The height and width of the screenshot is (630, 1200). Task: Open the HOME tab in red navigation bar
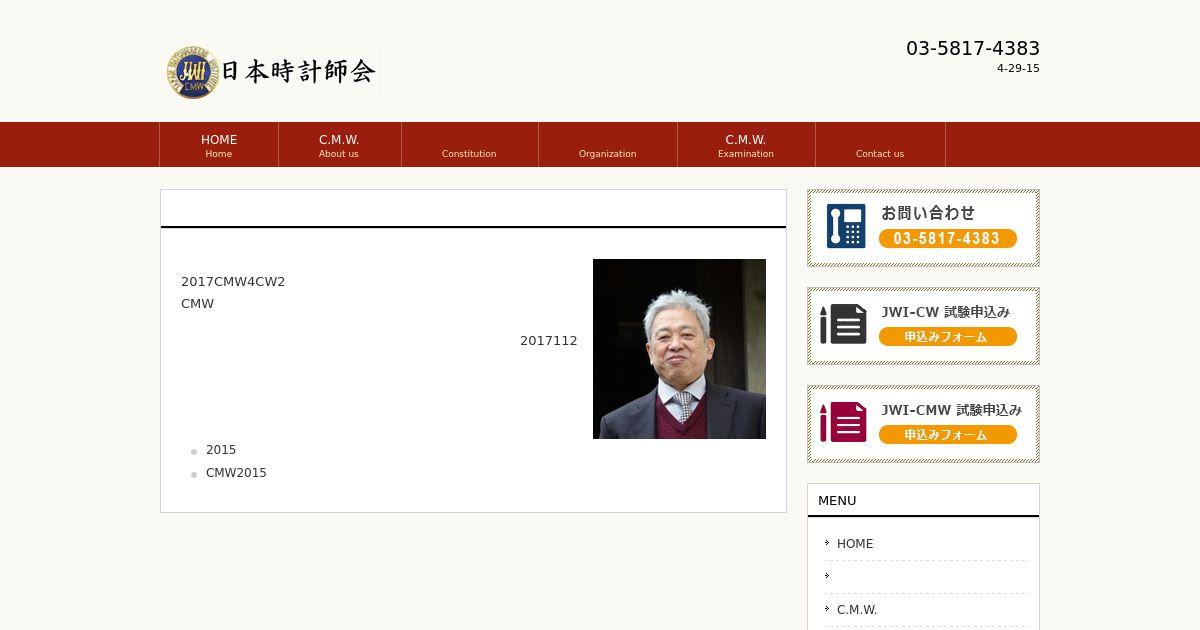point(219,145)
